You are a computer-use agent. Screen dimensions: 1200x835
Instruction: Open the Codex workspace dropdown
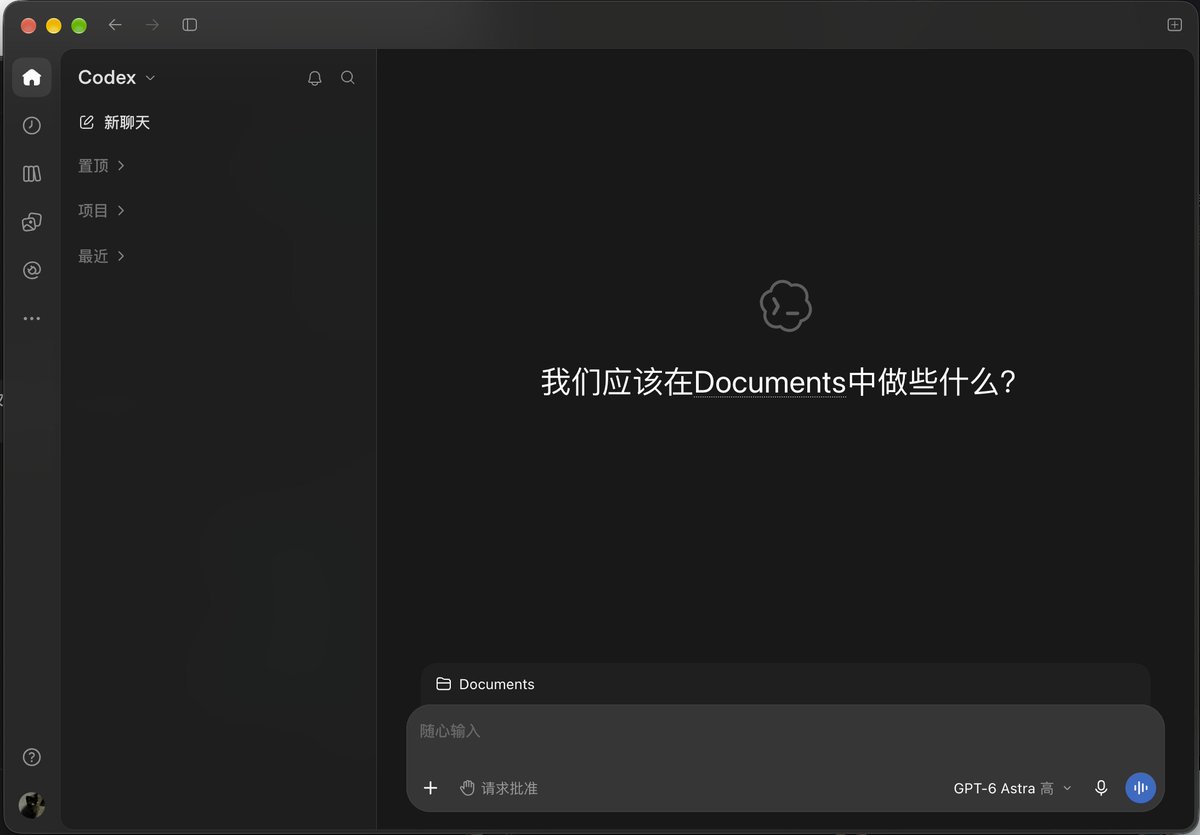pyautogui.click(x=117, y=77)
